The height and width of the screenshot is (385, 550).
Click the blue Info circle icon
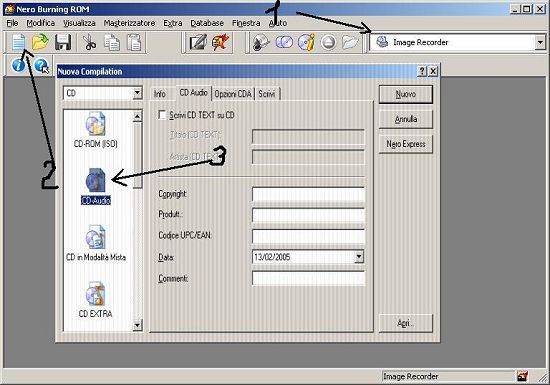pyautogui.click(x=18, y=65)
